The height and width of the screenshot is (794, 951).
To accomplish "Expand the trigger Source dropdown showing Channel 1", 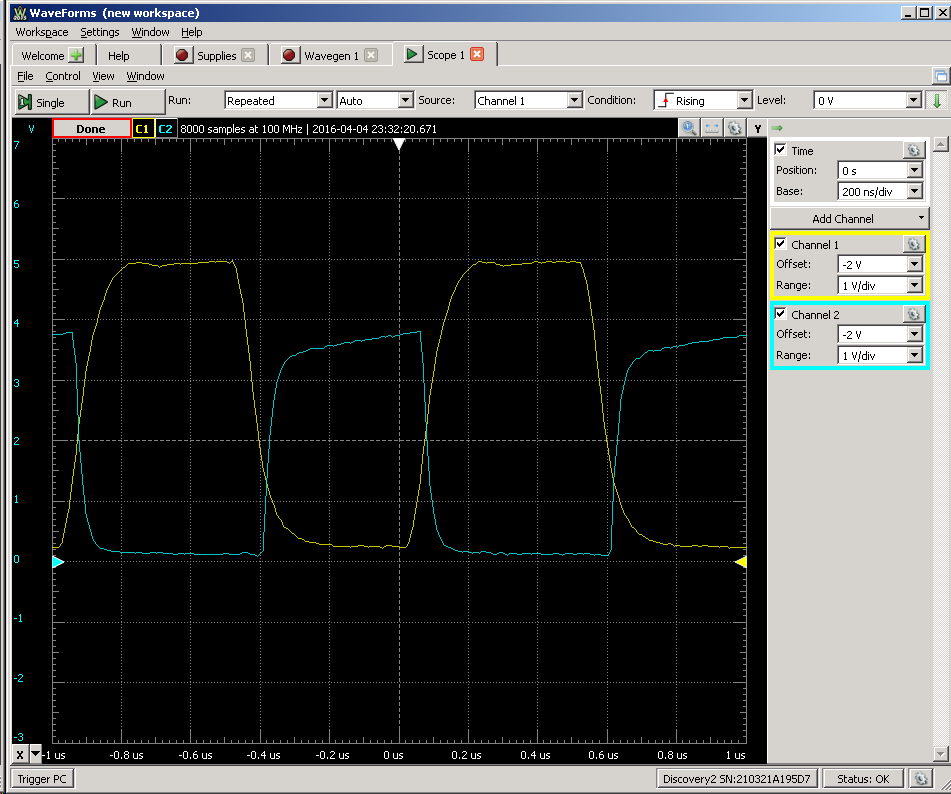I will tap(528, 100).
